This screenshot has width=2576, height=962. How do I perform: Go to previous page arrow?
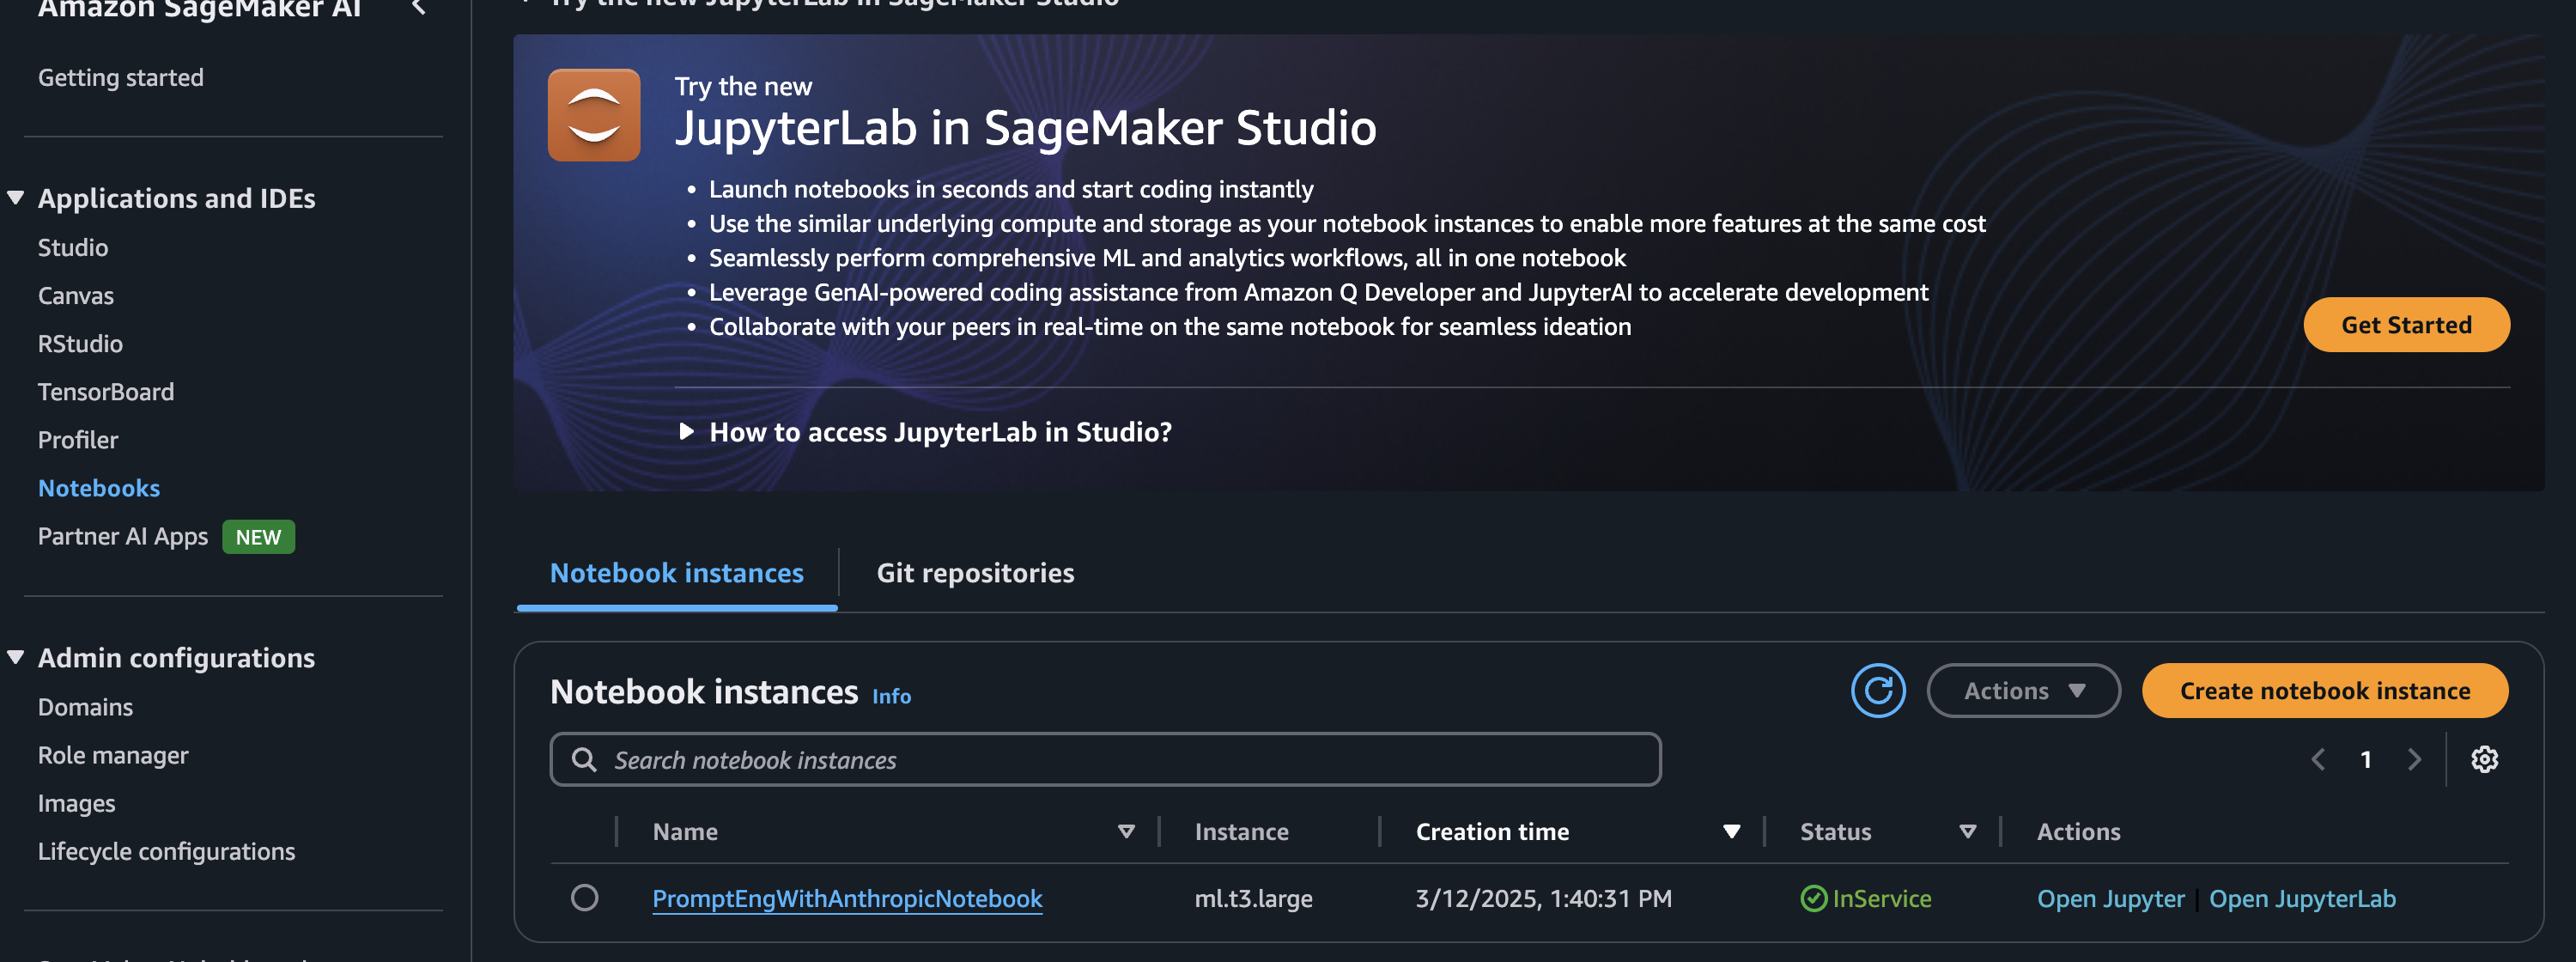click(x=2318, y=760)
